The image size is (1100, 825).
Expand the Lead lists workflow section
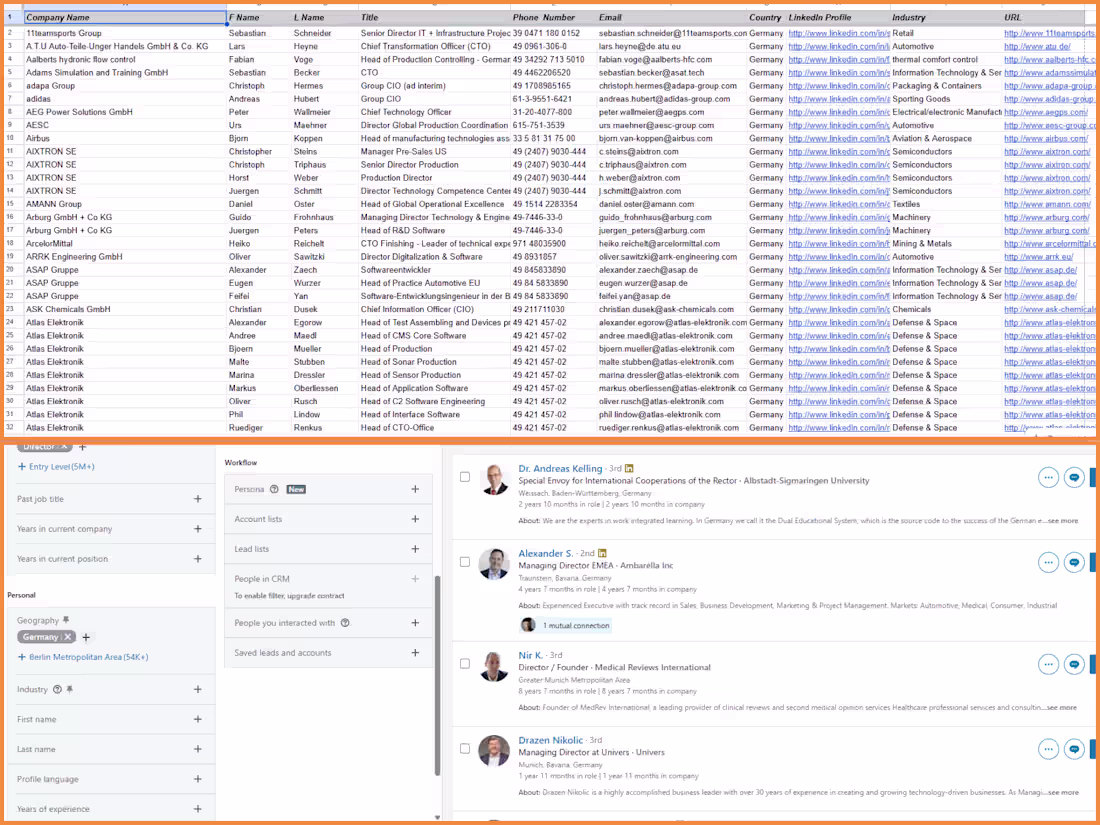pyautogui.click(x=415, y=549)
